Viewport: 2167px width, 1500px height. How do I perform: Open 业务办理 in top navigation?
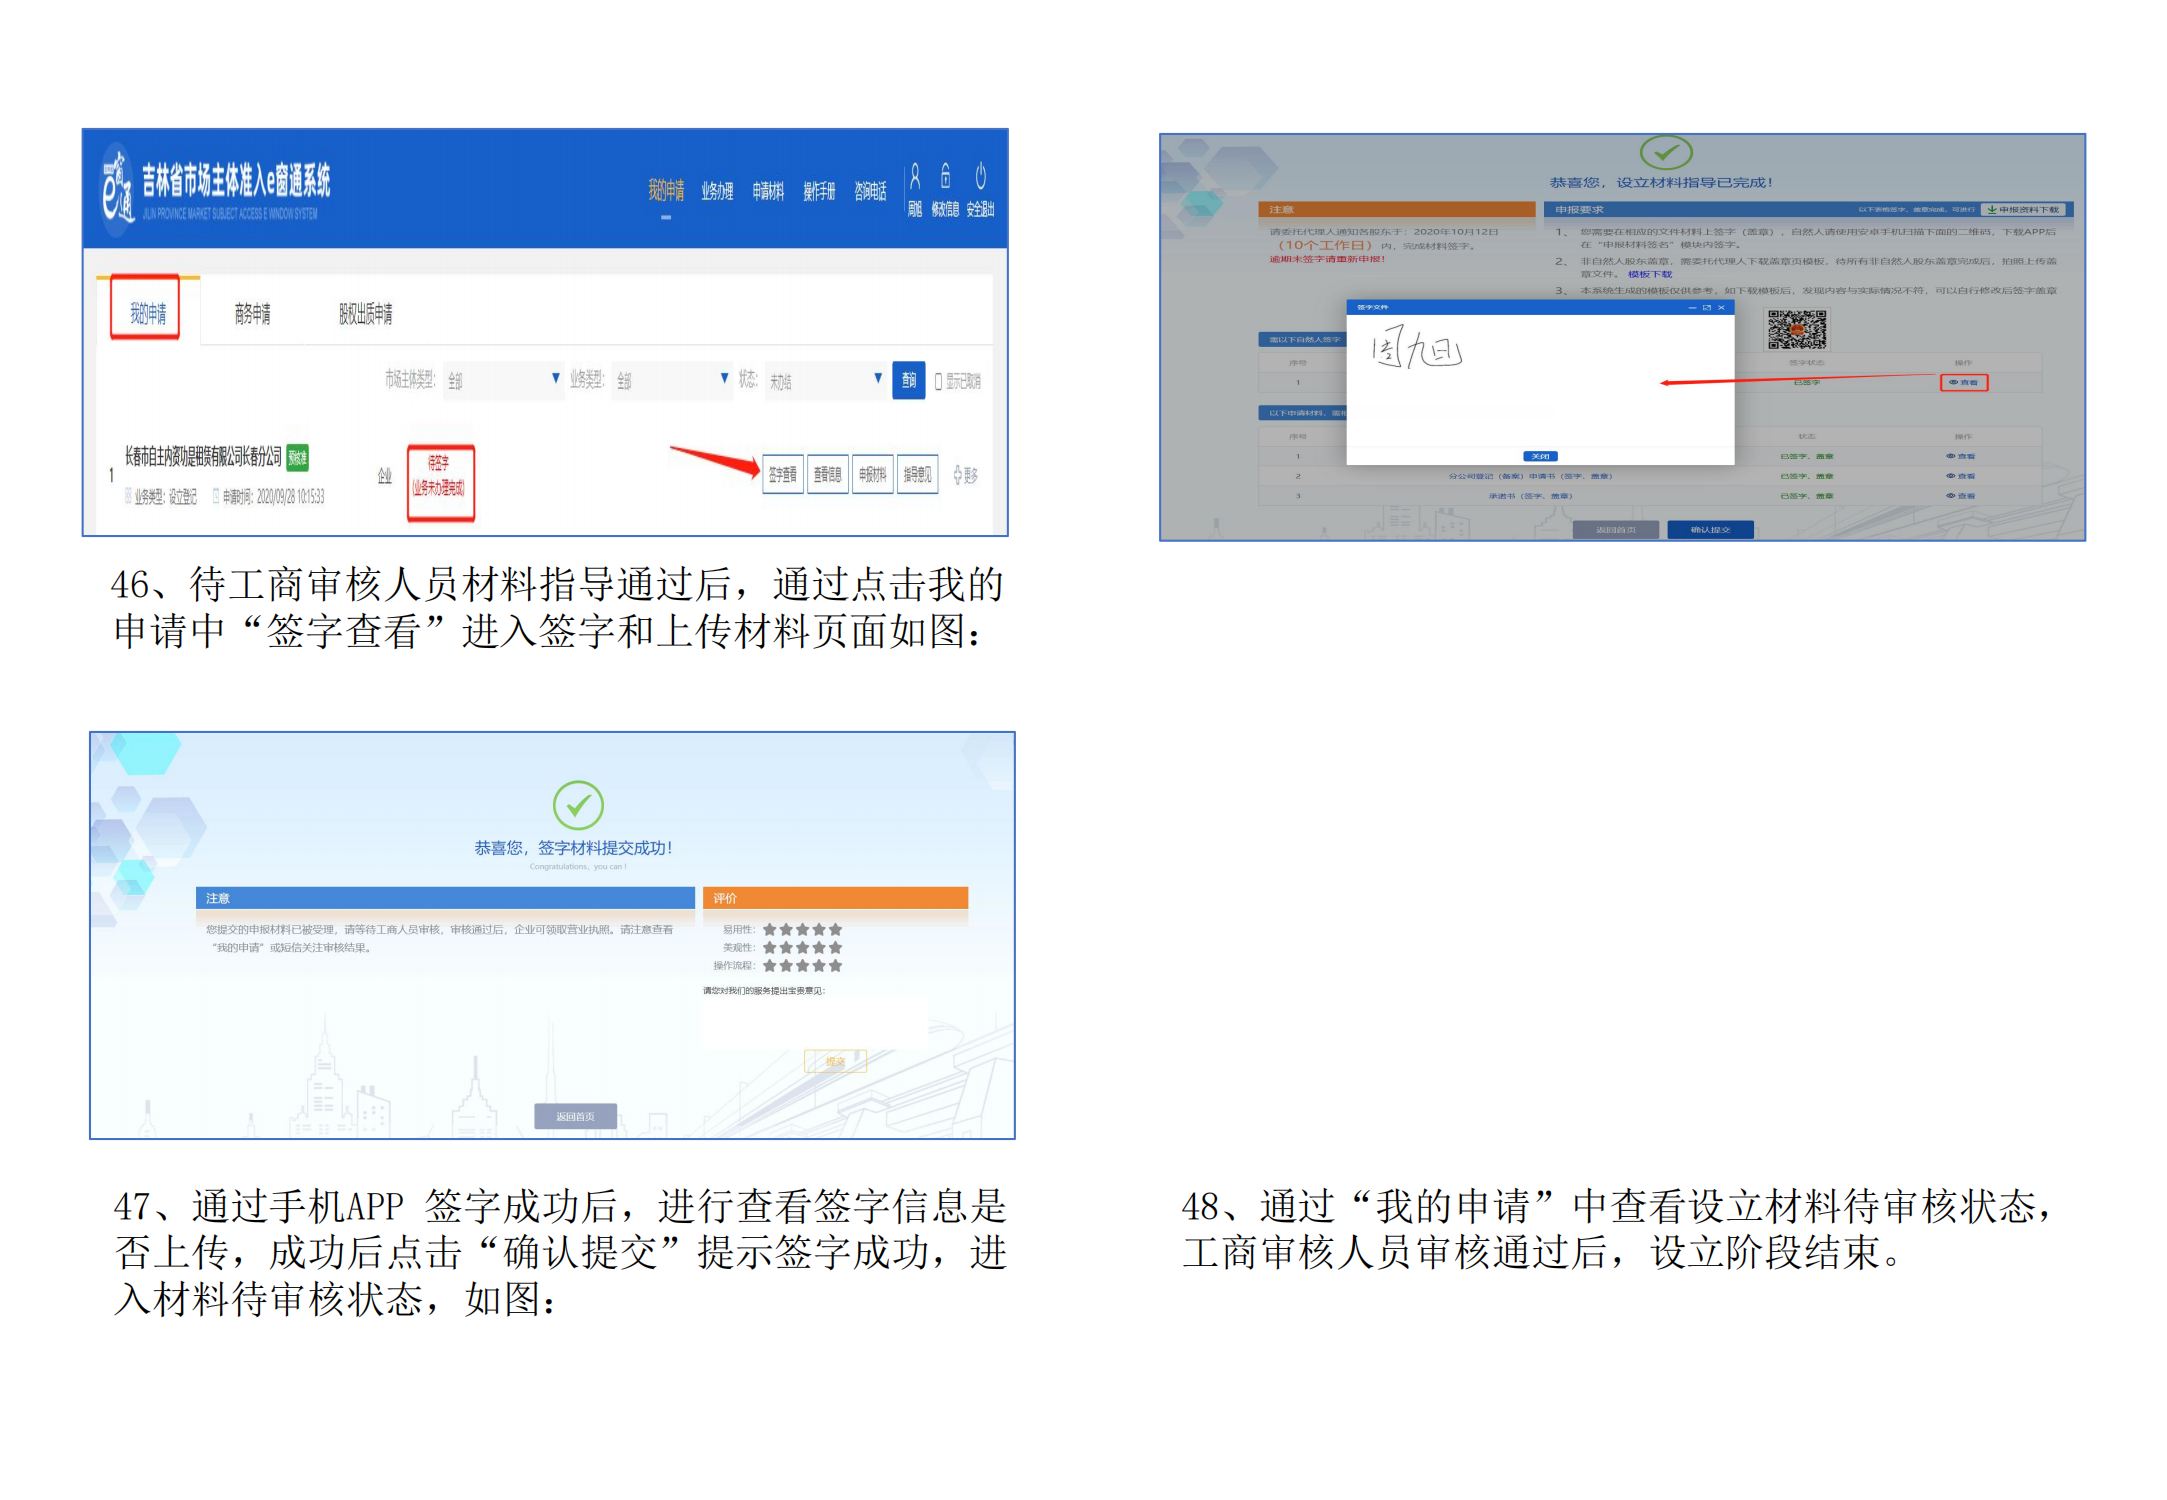coord(717,191)
